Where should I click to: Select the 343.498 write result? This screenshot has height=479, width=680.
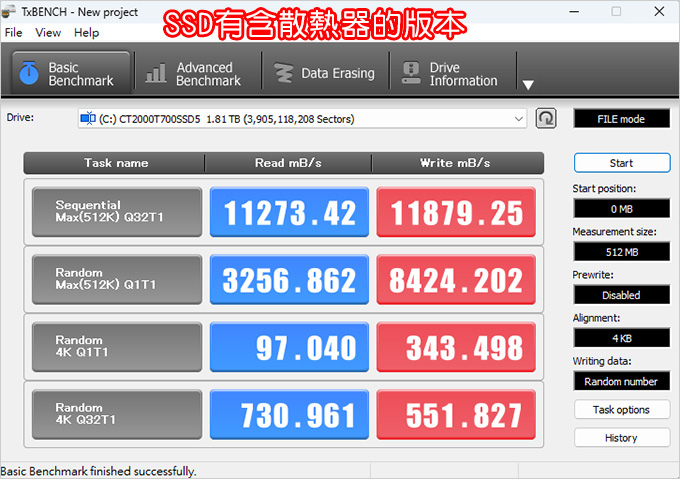[456, 347]
